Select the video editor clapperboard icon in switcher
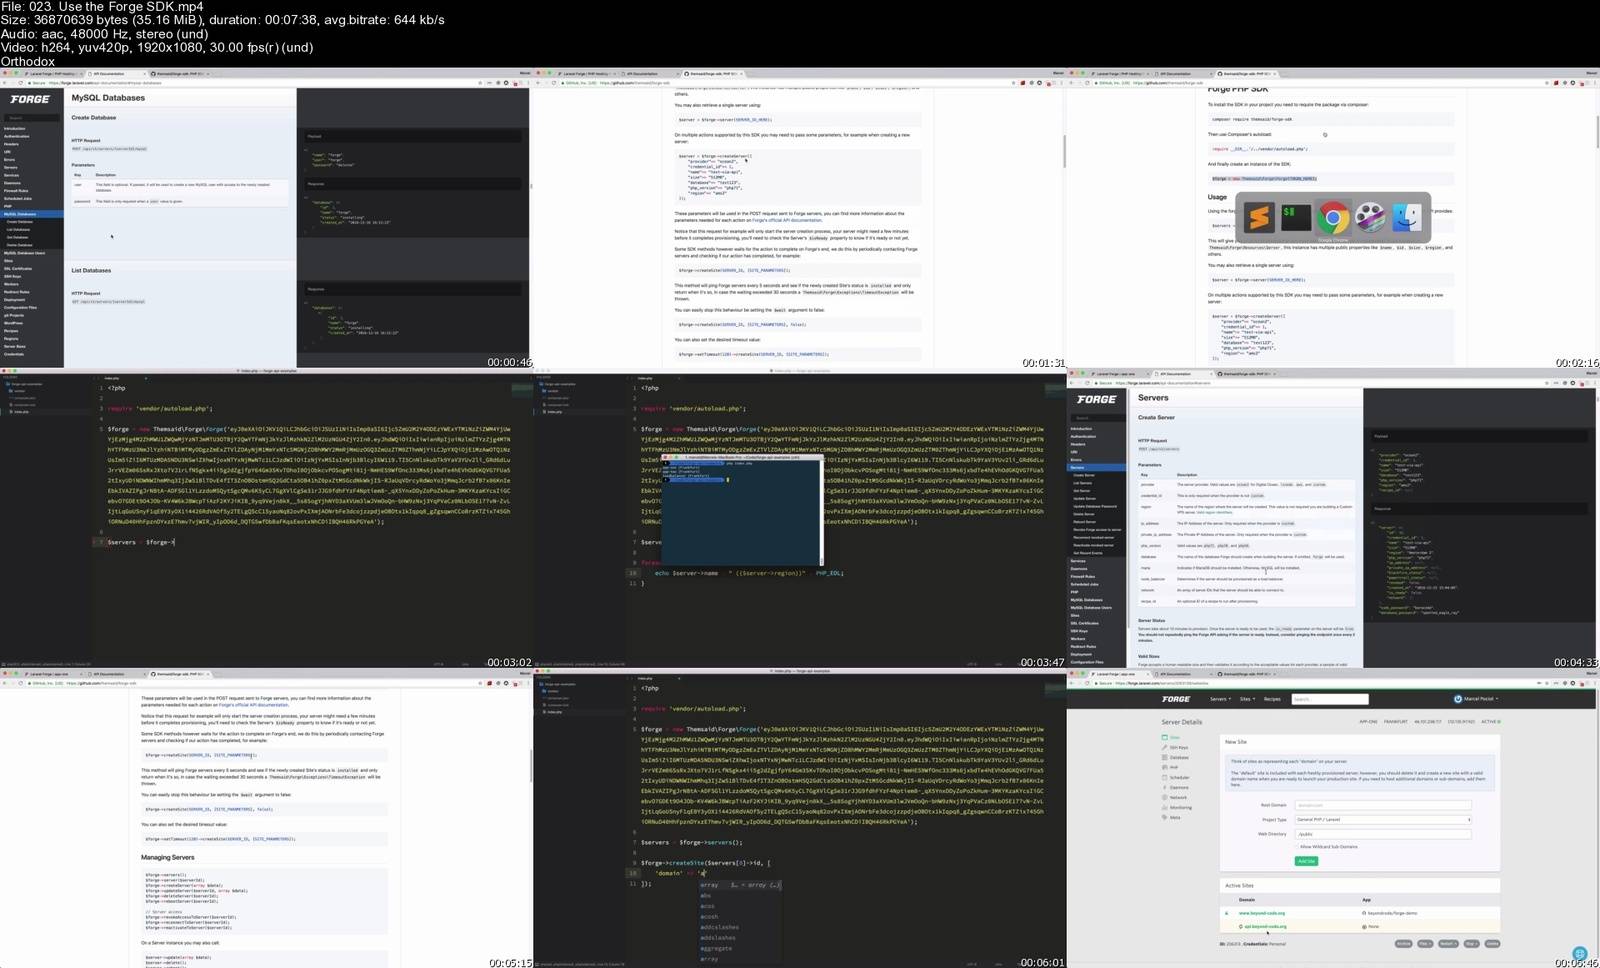 click(1370, 217)
